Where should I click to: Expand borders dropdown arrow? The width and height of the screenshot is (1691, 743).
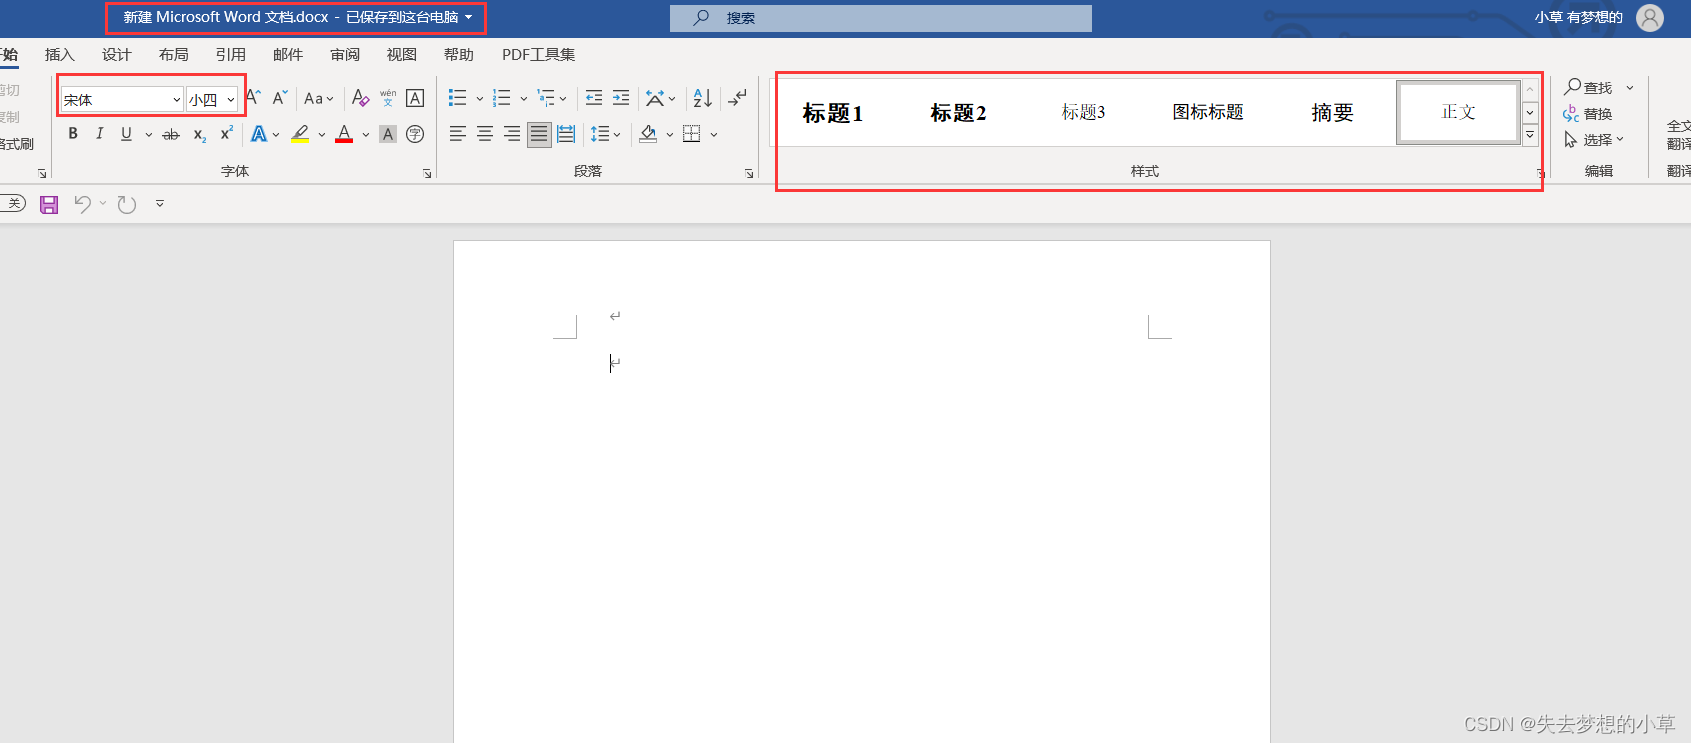tap(714, 134)
